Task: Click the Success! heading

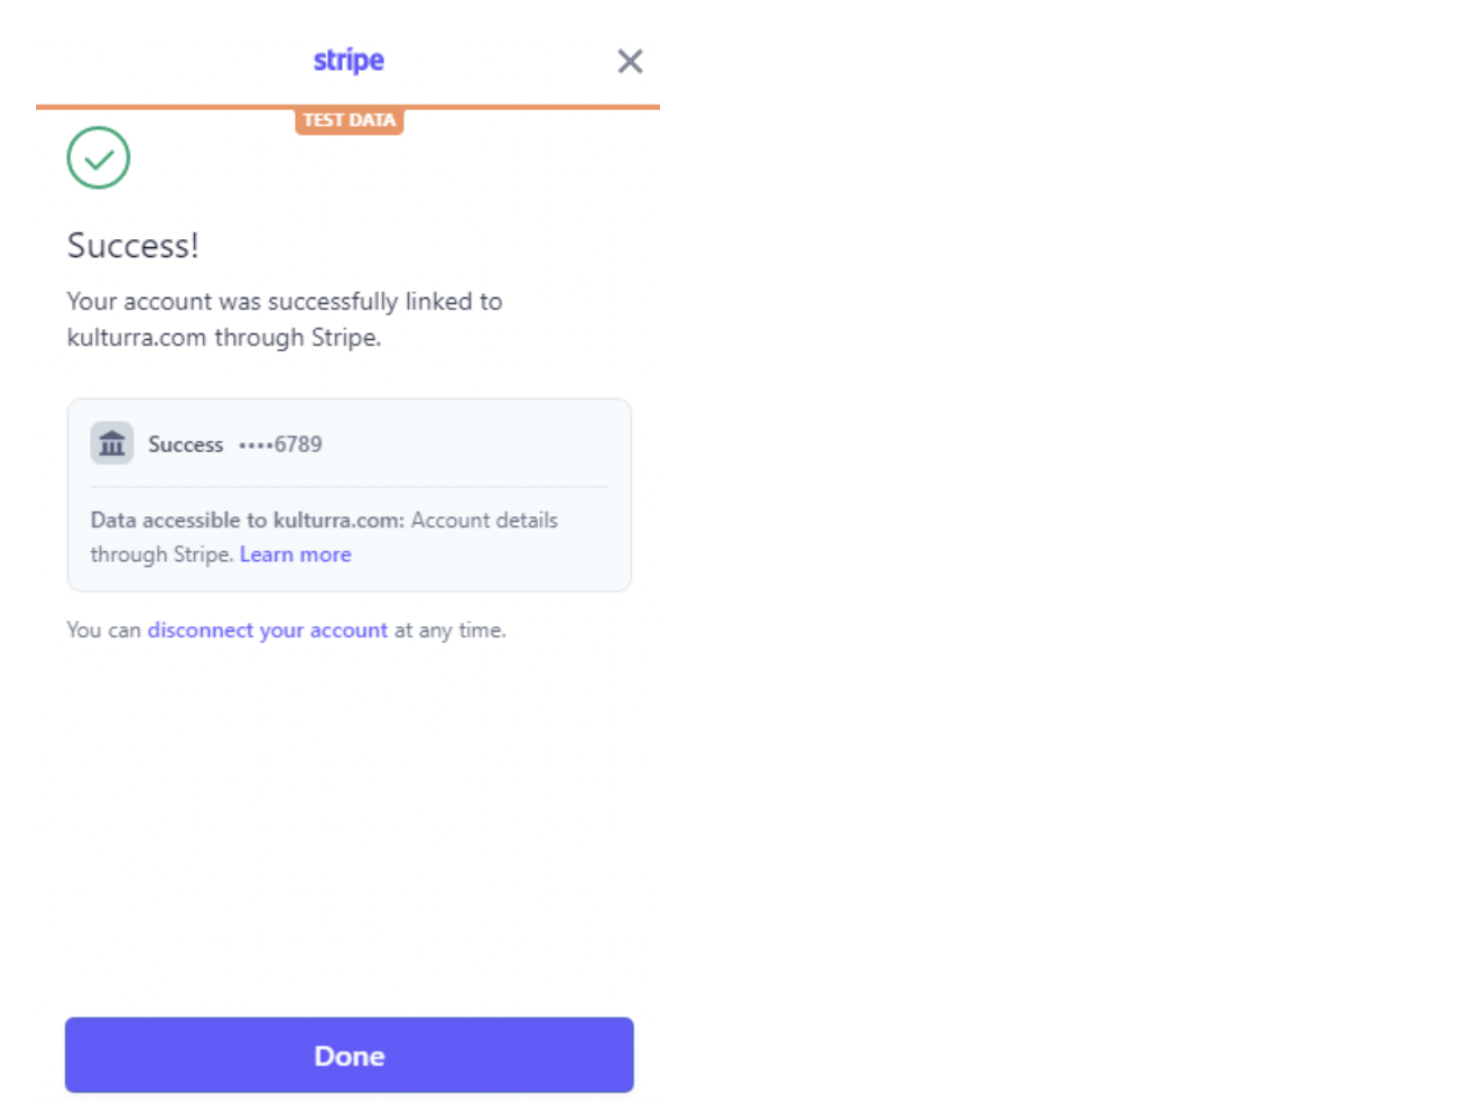Action: 133,246
